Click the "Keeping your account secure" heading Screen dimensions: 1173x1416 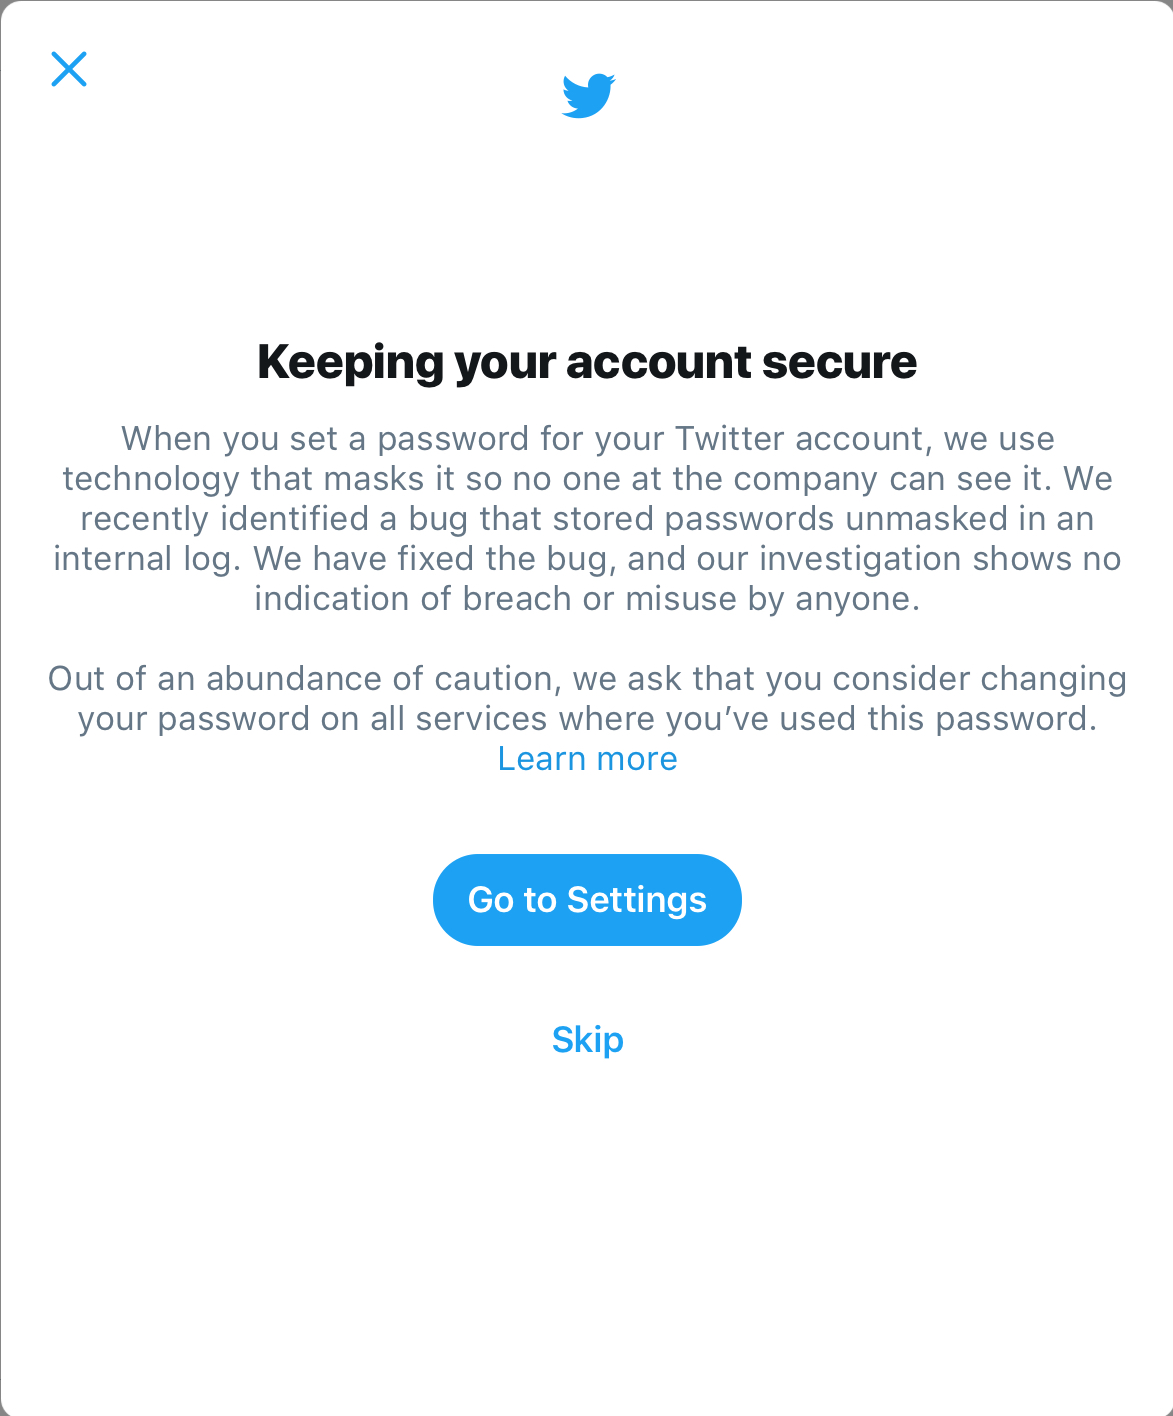[x=587, y=362]
